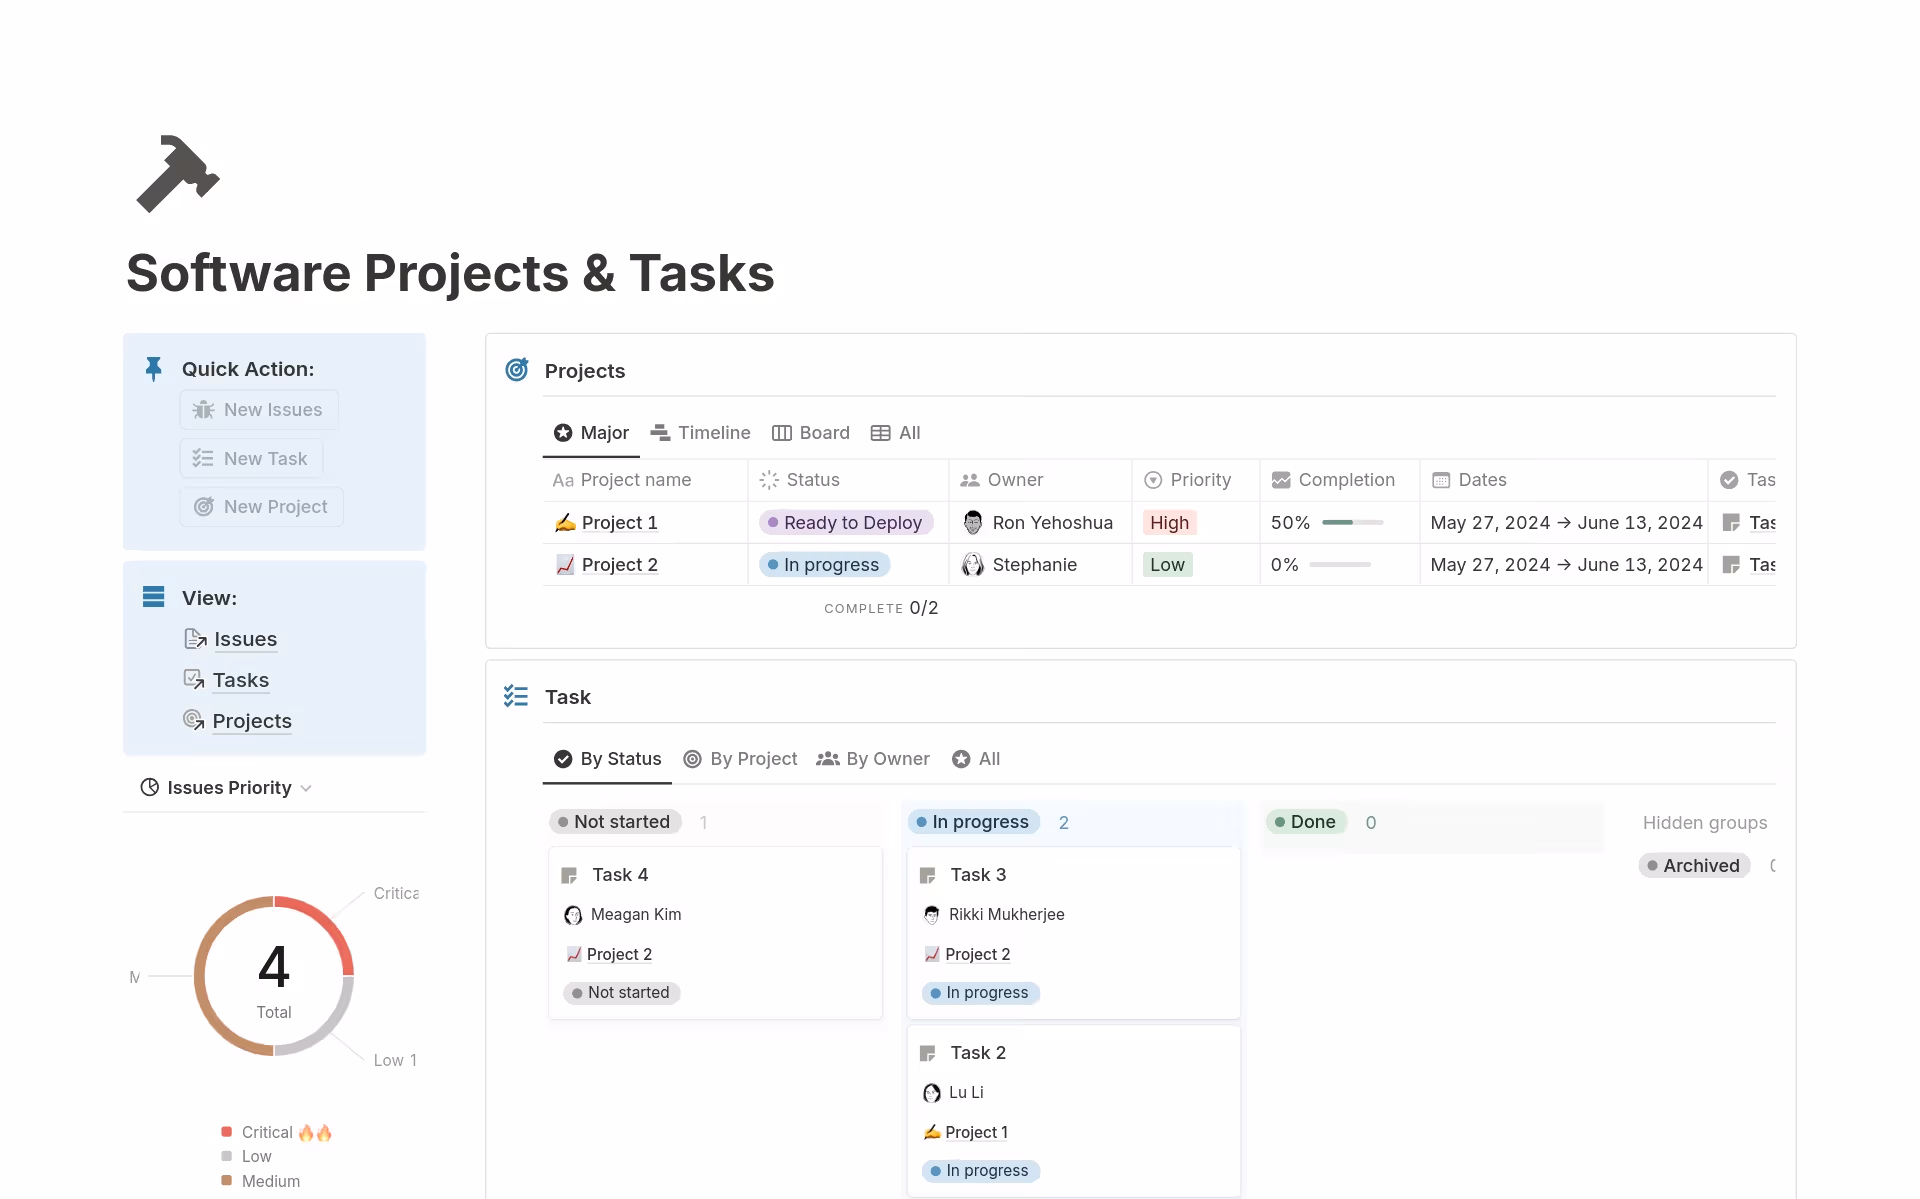
Task: Expand the Archived hidden group
Action: (x=1692, y=865)
